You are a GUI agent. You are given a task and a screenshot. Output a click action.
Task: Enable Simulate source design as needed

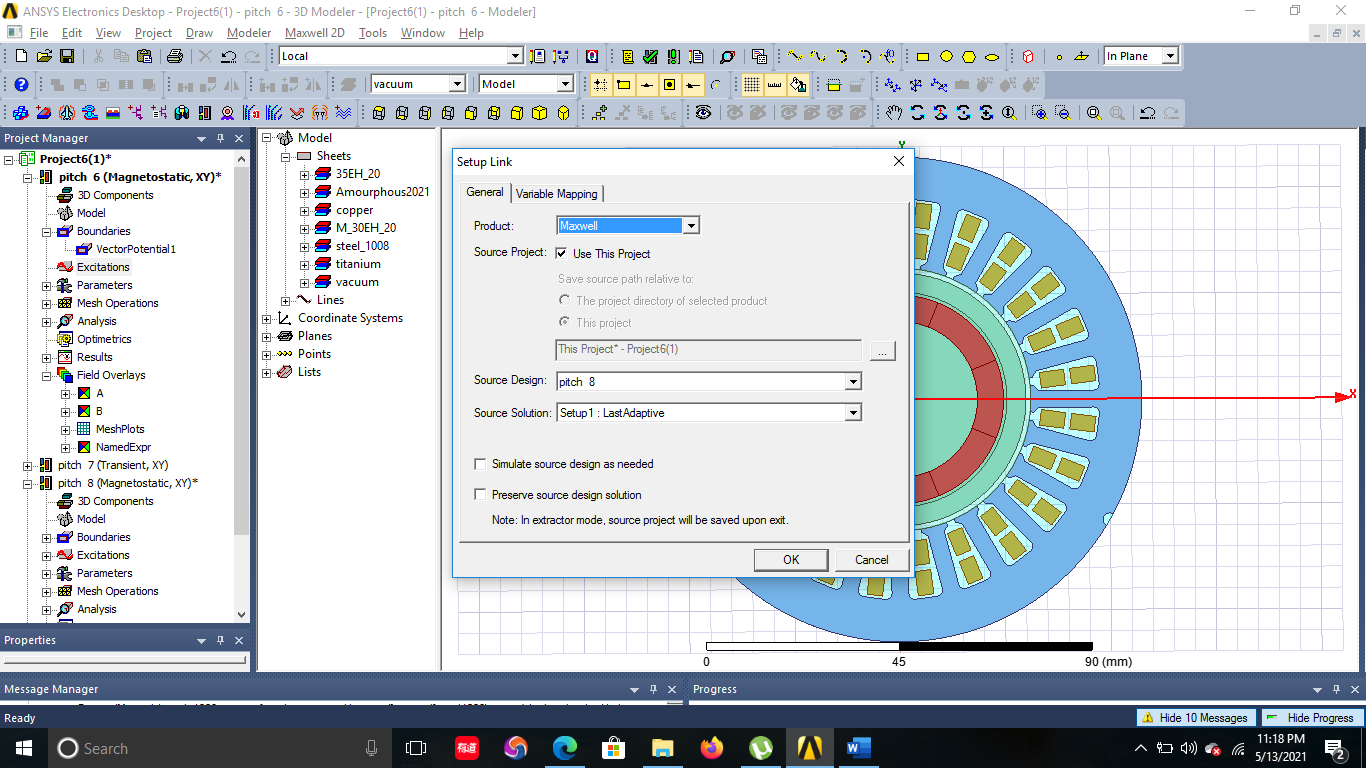pyautogui.click(x=480, y=464)
